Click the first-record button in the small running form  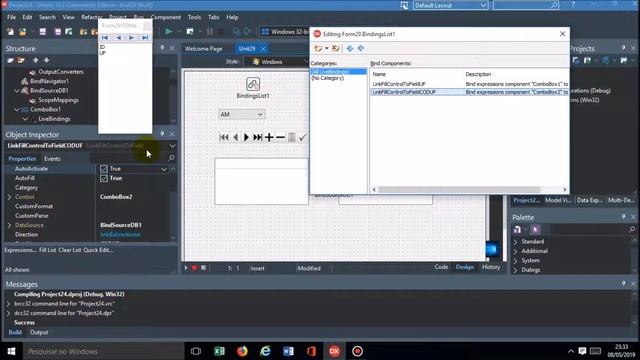click(x=105, y=38)
